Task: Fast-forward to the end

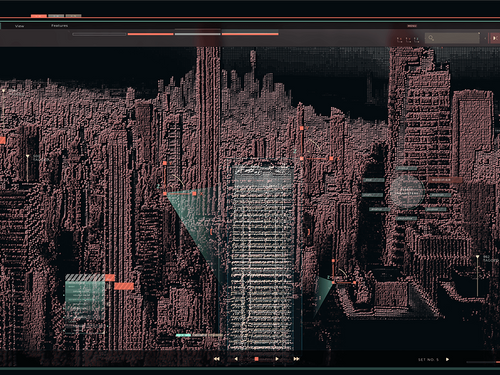Action: pyautogui.click(x=296, y=359)
